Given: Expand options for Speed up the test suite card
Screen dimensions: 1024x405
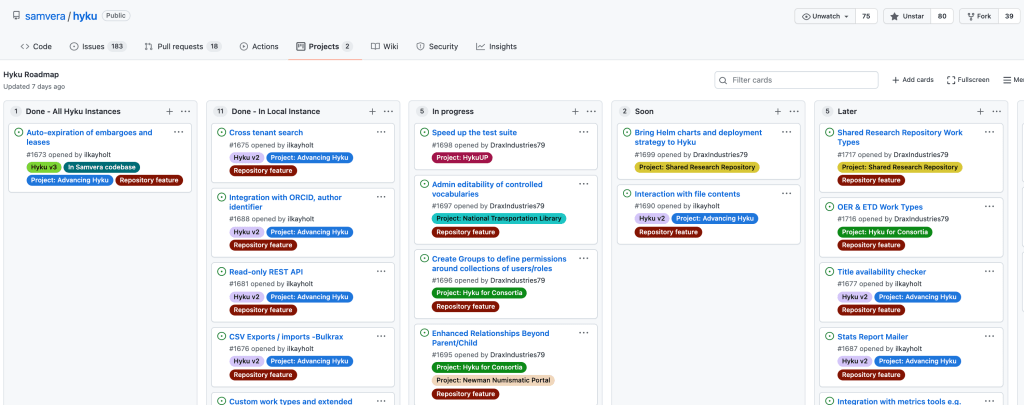Looking at the screenshot, I should pyautogui.click(x=583, y=132).
